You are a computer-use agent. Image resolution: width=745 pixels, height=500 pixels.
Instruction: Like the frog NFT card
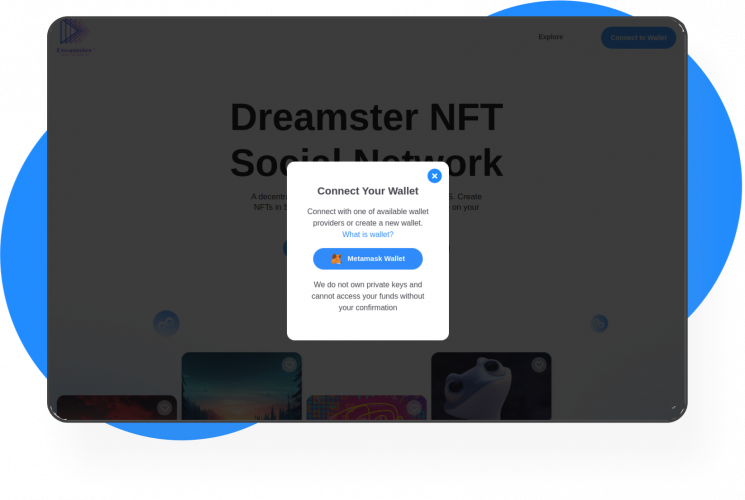click(x=539, y=365)
